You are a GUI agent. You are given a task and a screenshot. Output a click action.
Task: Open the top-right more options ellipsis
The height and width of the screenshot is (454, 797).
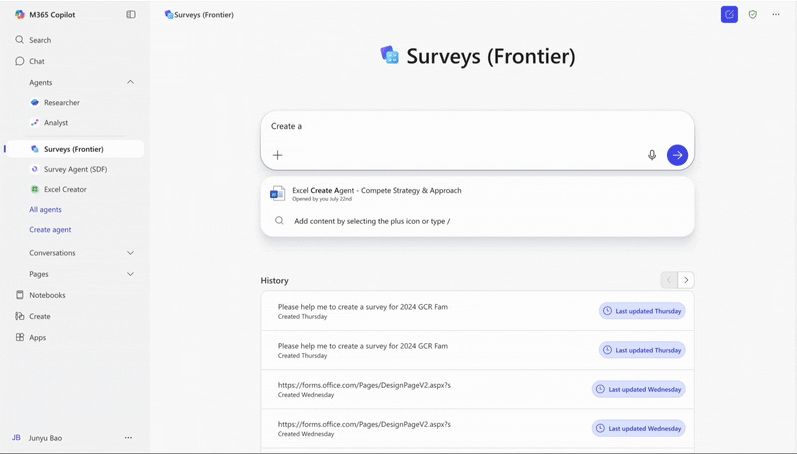pos(776,14)
